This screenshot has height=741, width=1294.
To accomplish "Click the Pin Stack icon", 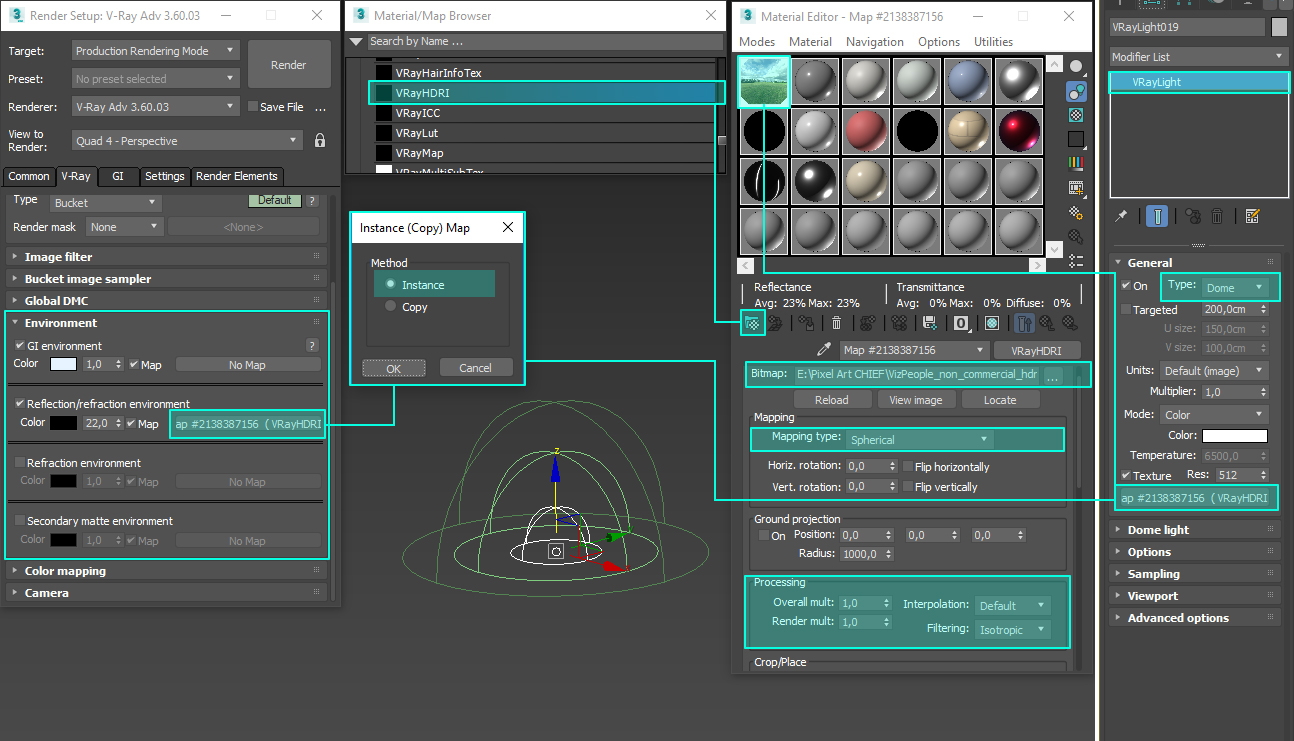I will click(1122, 215).
